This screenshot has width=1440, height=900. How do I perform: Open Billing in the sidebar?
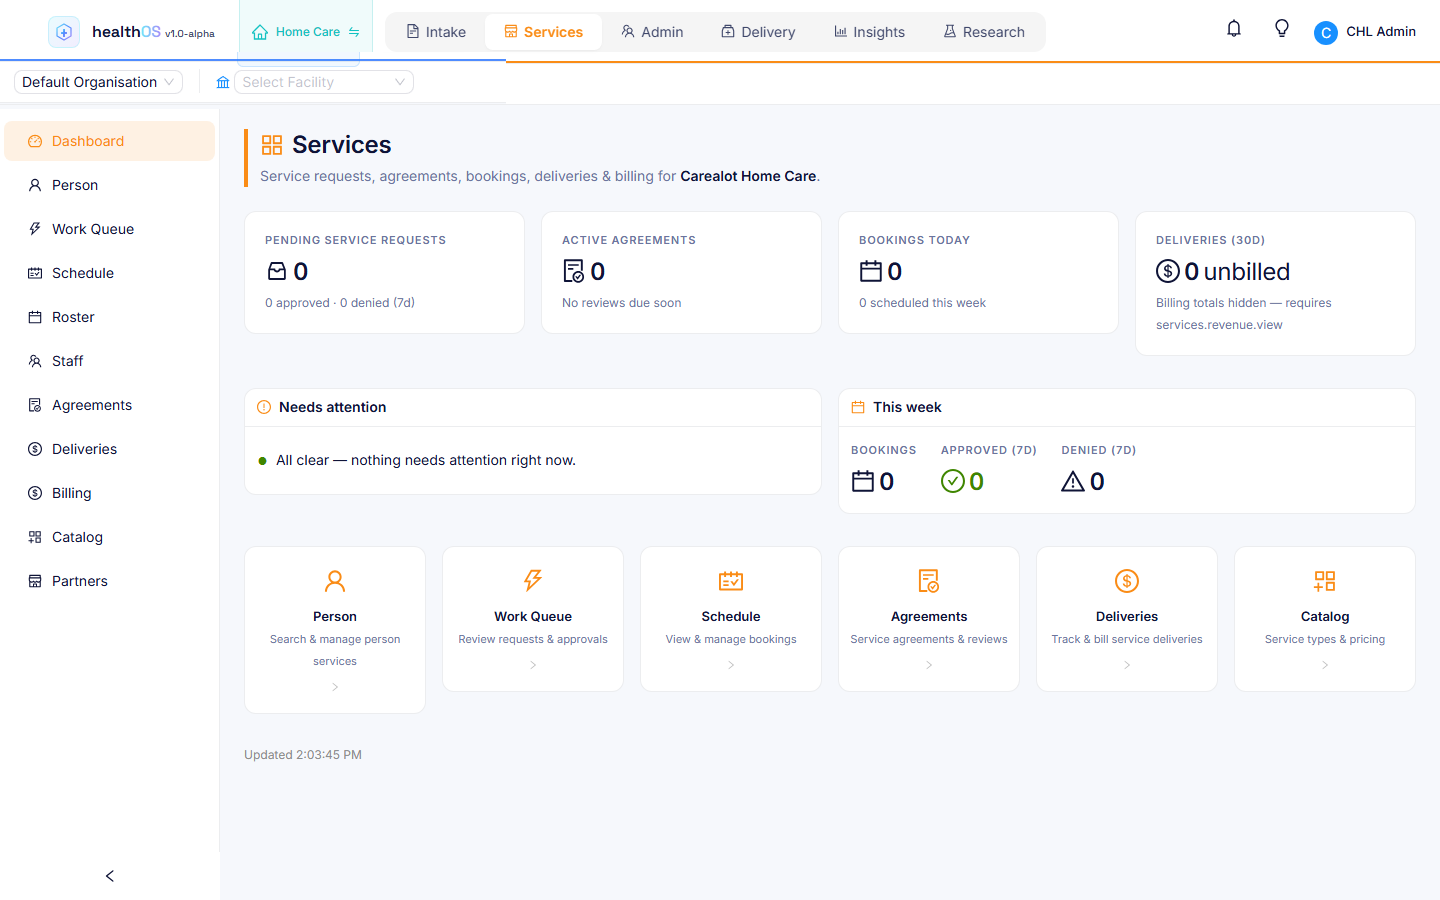coord(110,493)
